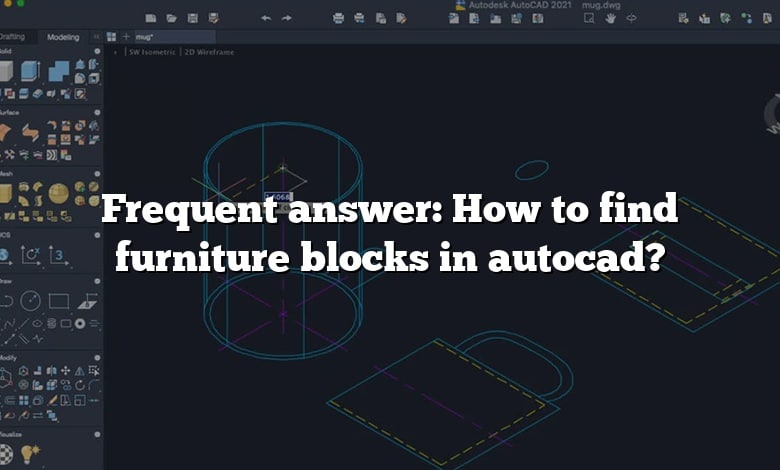Collapse the Visualize panel section
Image resolution: width=780 pixels, height=470 pixels.
coord(97,434)
